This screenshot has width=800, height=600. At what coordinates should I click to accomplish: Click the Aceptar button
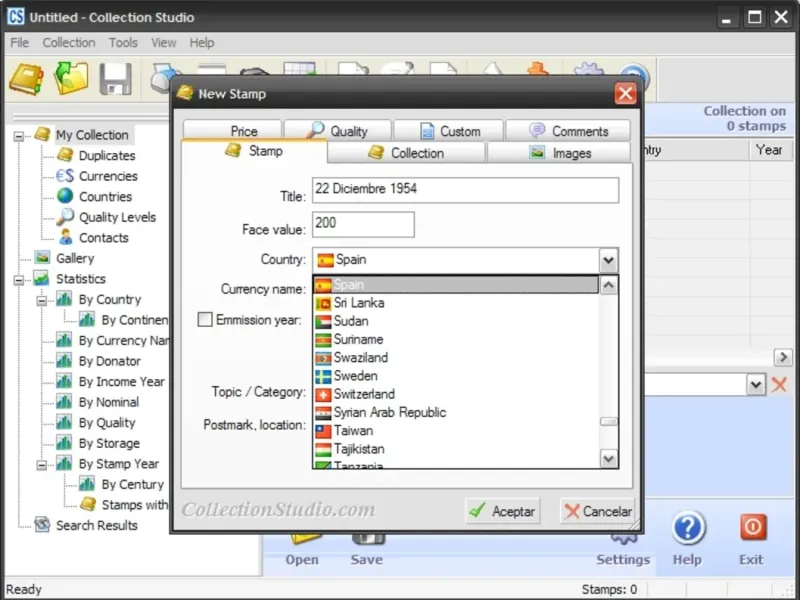point(503,511)
